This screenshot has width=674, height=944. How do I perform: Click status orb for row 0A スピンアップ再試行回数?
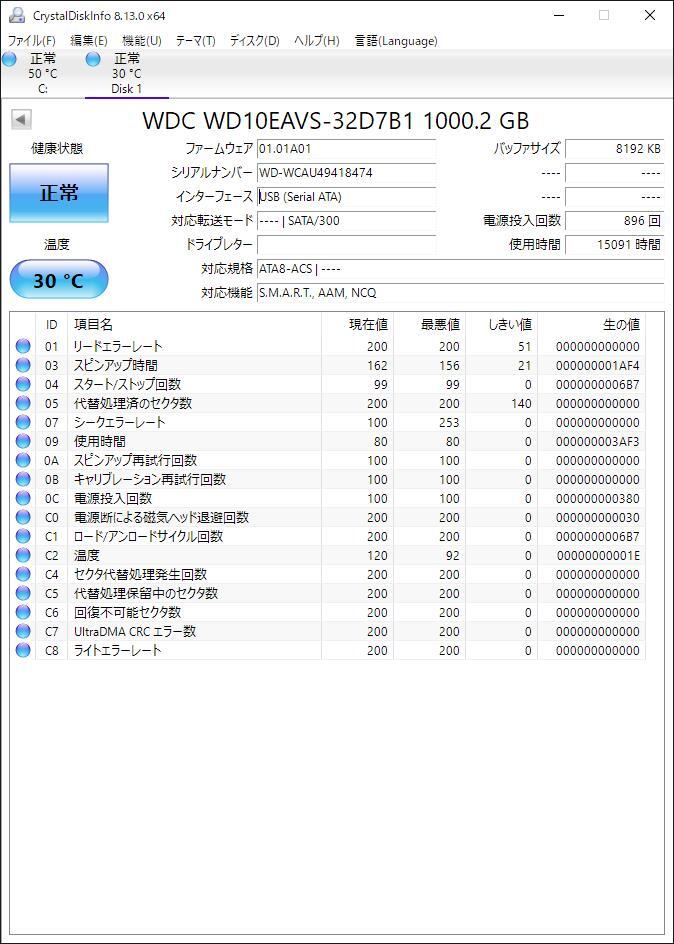(x=23, y=460)
